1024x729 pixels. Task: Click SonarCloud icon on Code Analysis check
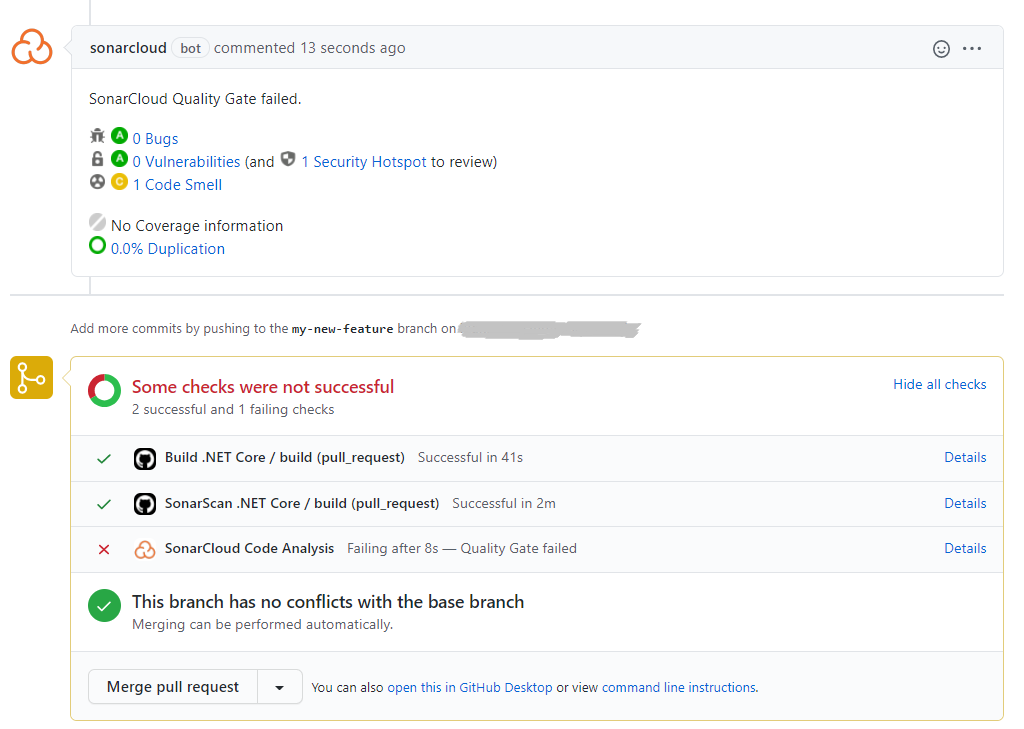[x=145, y=549]
